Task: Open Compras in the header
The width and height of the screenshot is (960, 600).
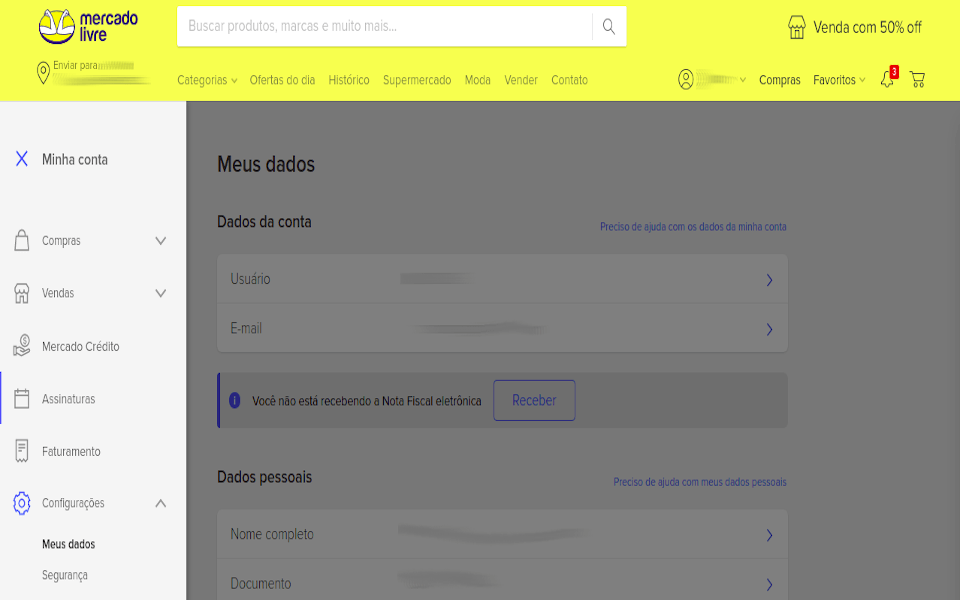Action: (x=779, y=80)
